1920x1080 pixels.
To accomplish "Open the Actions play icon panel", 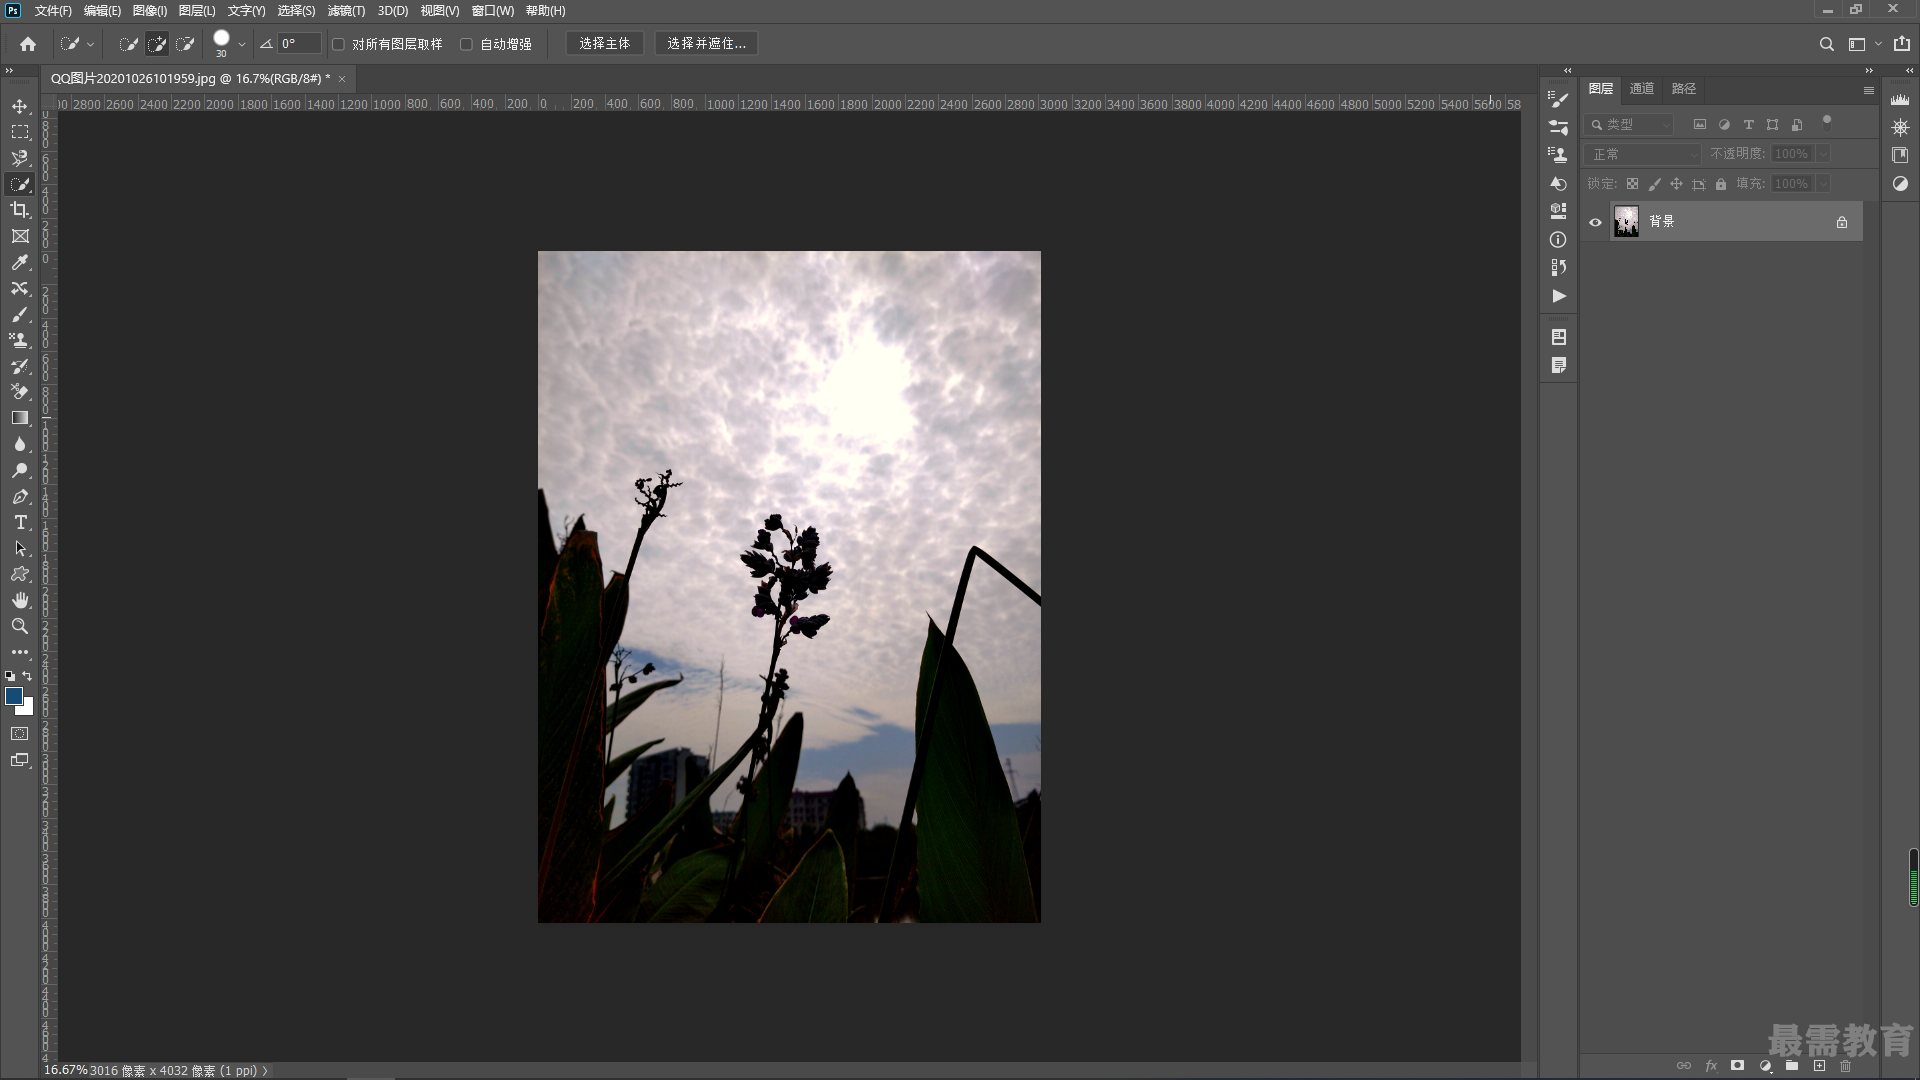I will pos(1558,296).
